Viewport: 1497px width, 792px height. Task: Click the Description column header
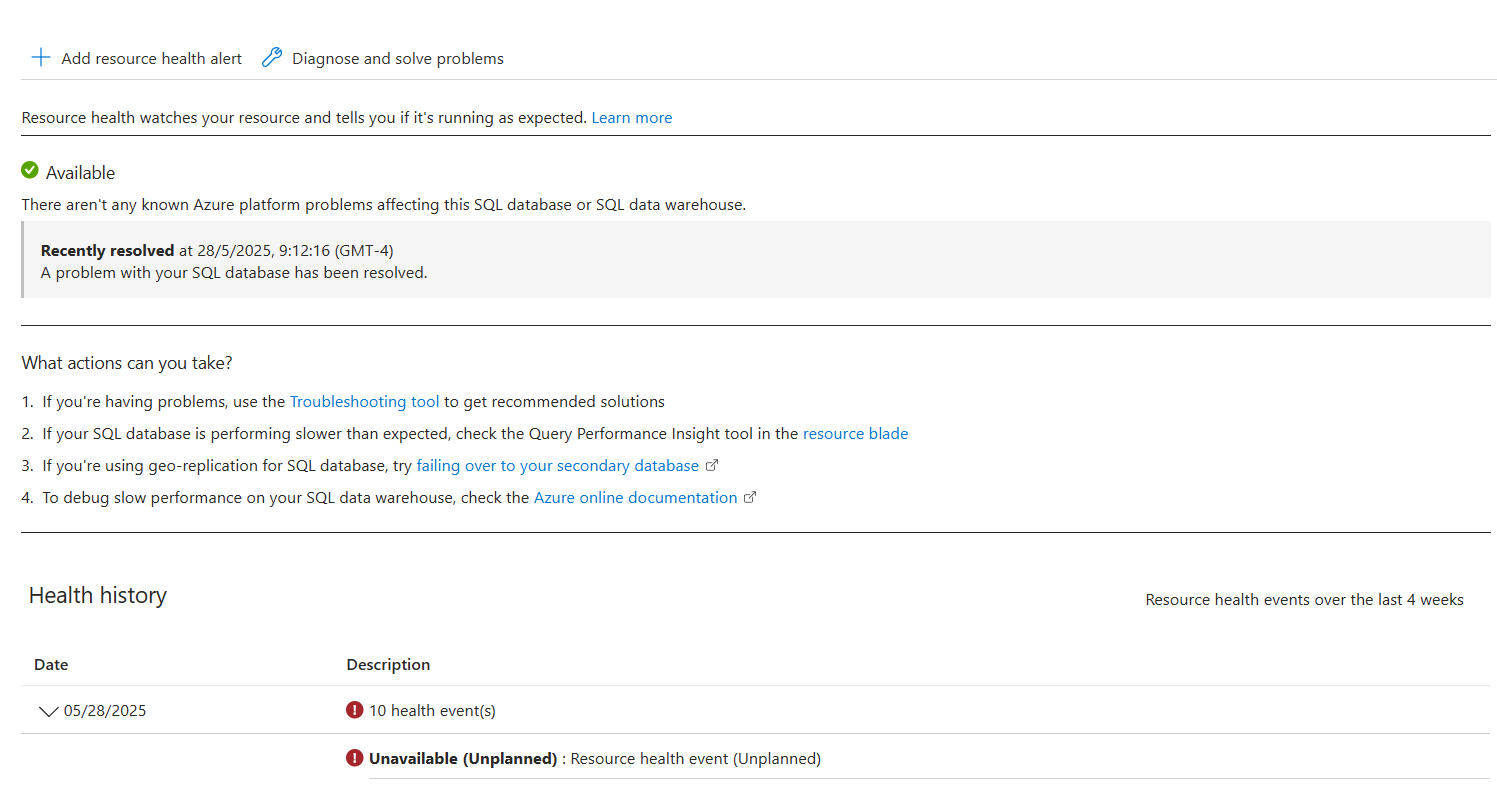click(388, 664)
